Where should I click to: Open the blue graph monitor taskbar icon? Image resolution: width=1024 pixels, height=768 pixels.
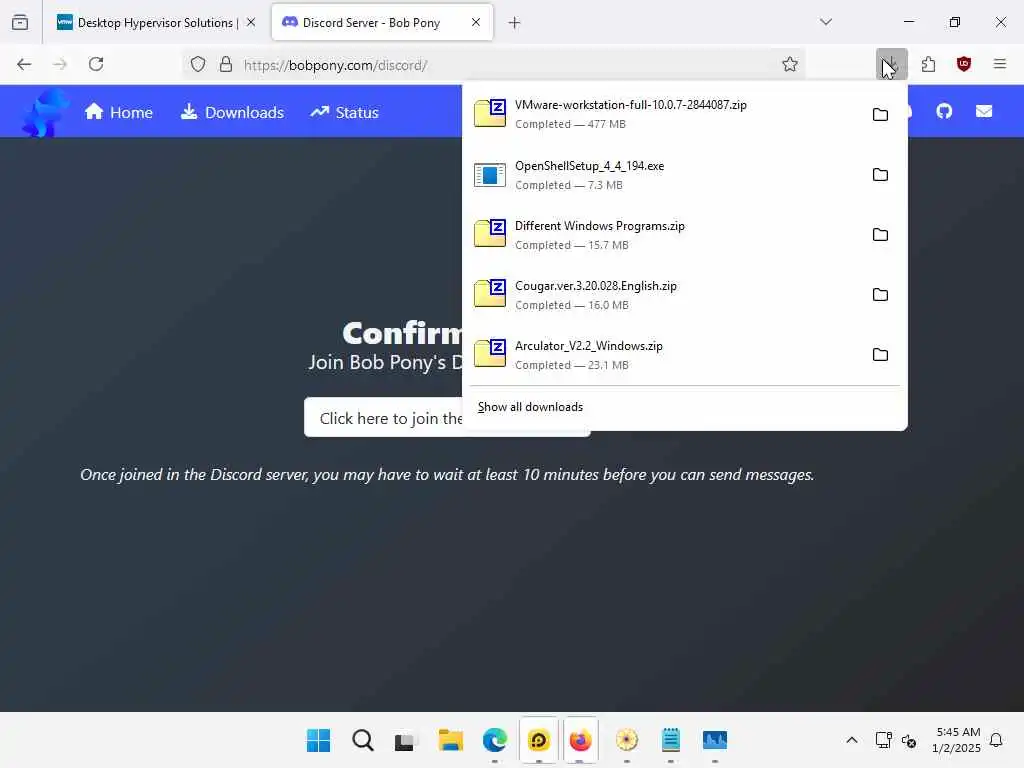click(x=714, y=740)
